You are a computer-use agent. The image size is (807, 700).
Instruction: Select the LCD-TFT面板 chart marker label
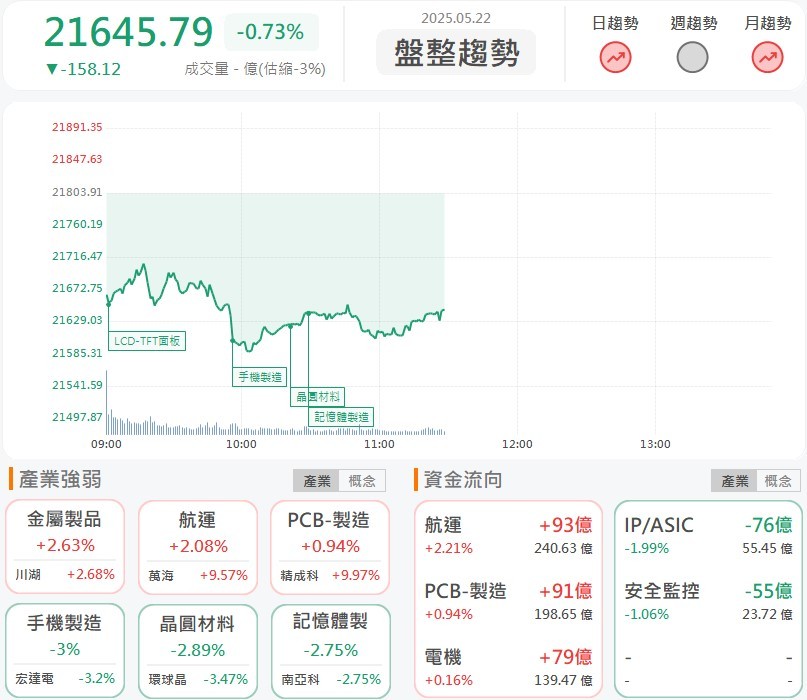(147, 341)
